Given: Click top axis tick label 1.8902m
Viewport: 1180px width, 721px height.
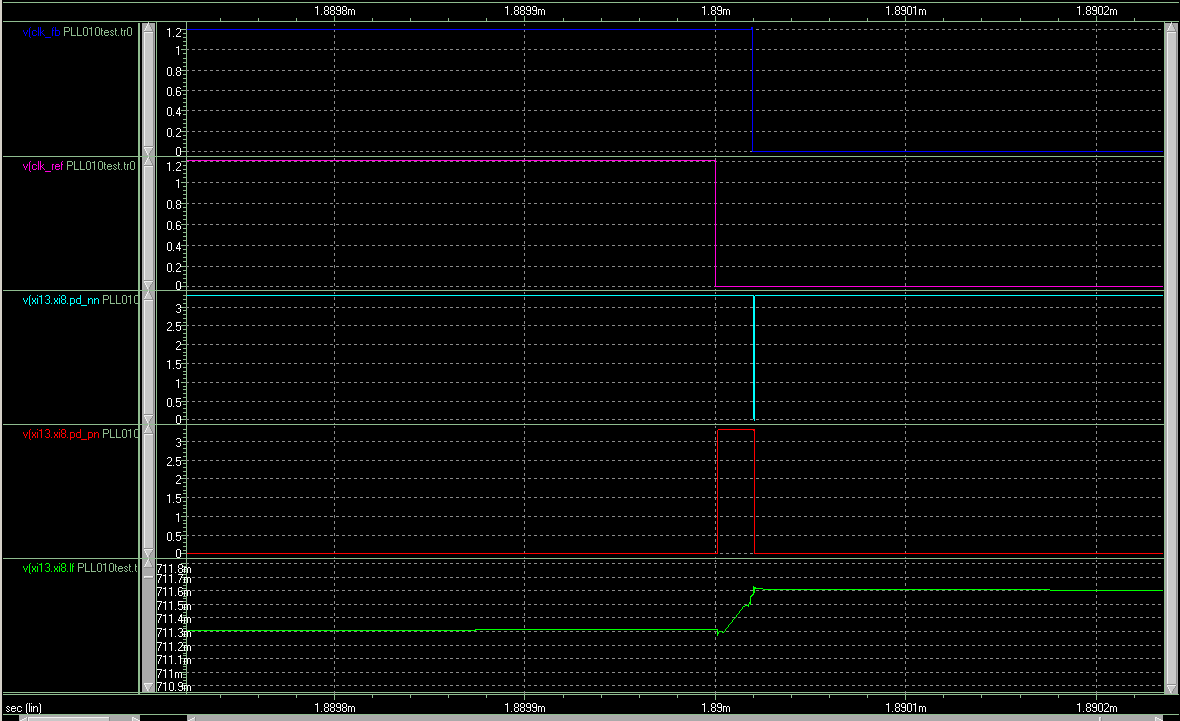Looking at the screenshot, I should tap(1096, 11).
